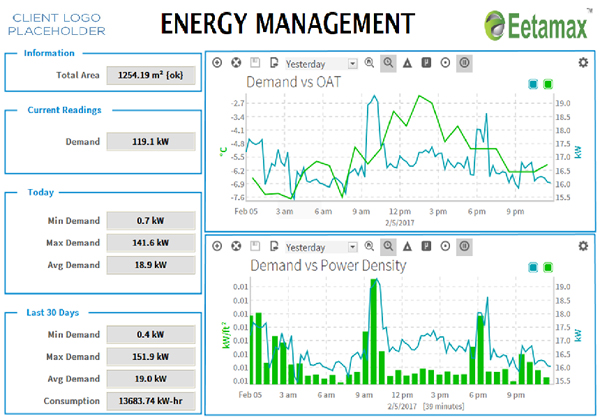Click the triangle delta icon on Demand vs Power Density
Screen dimensions: 600x420
coord(407,246)
